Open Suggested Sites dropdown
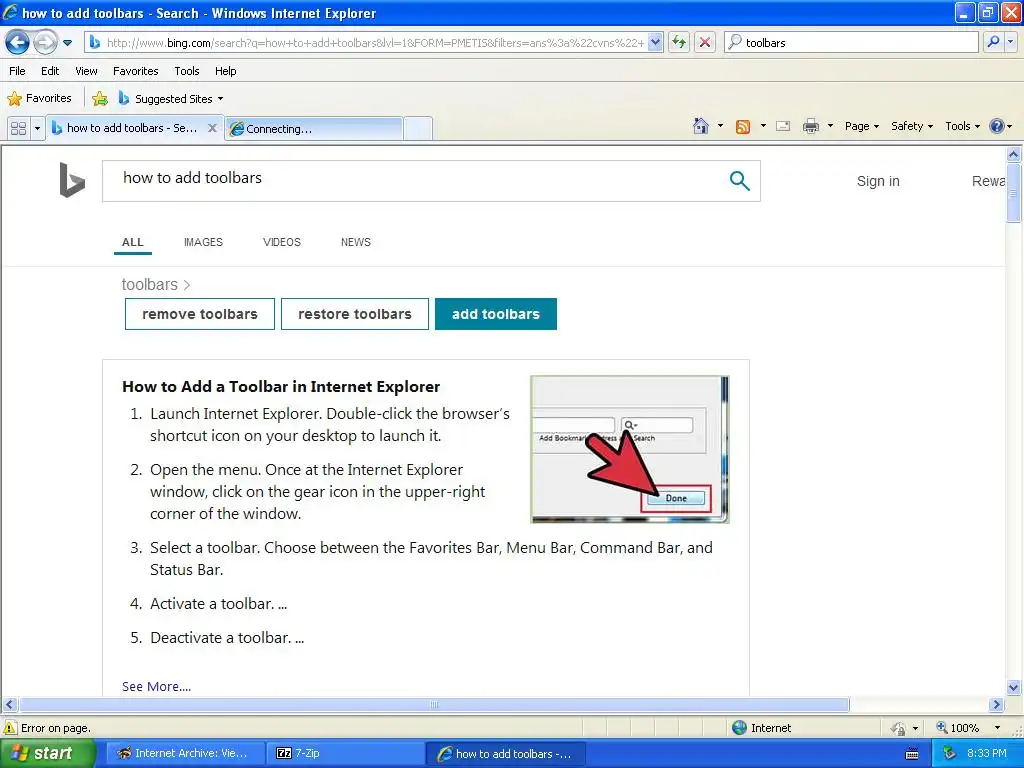 click(x=171, y=99)
